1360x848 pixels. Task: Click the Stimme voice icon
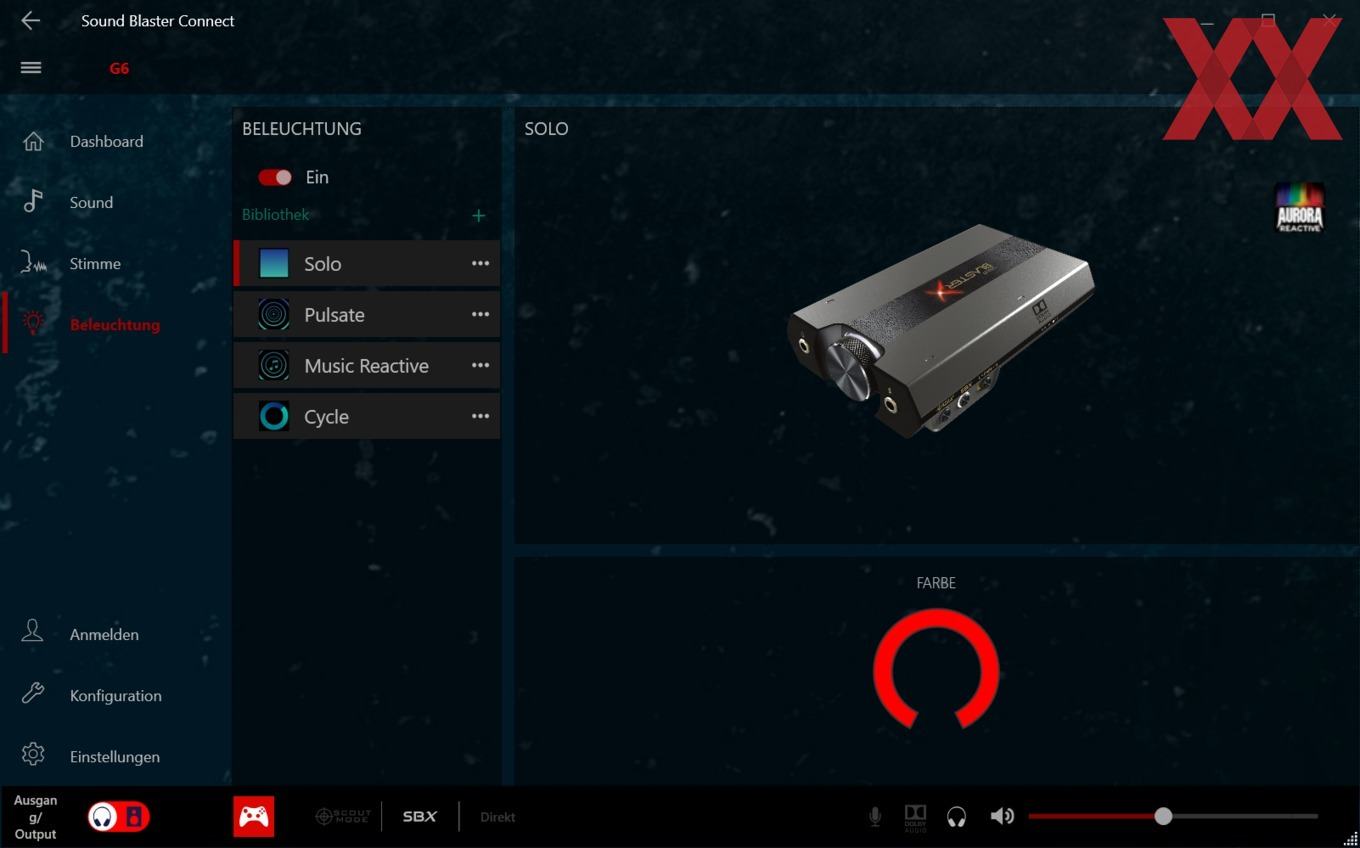33,263
